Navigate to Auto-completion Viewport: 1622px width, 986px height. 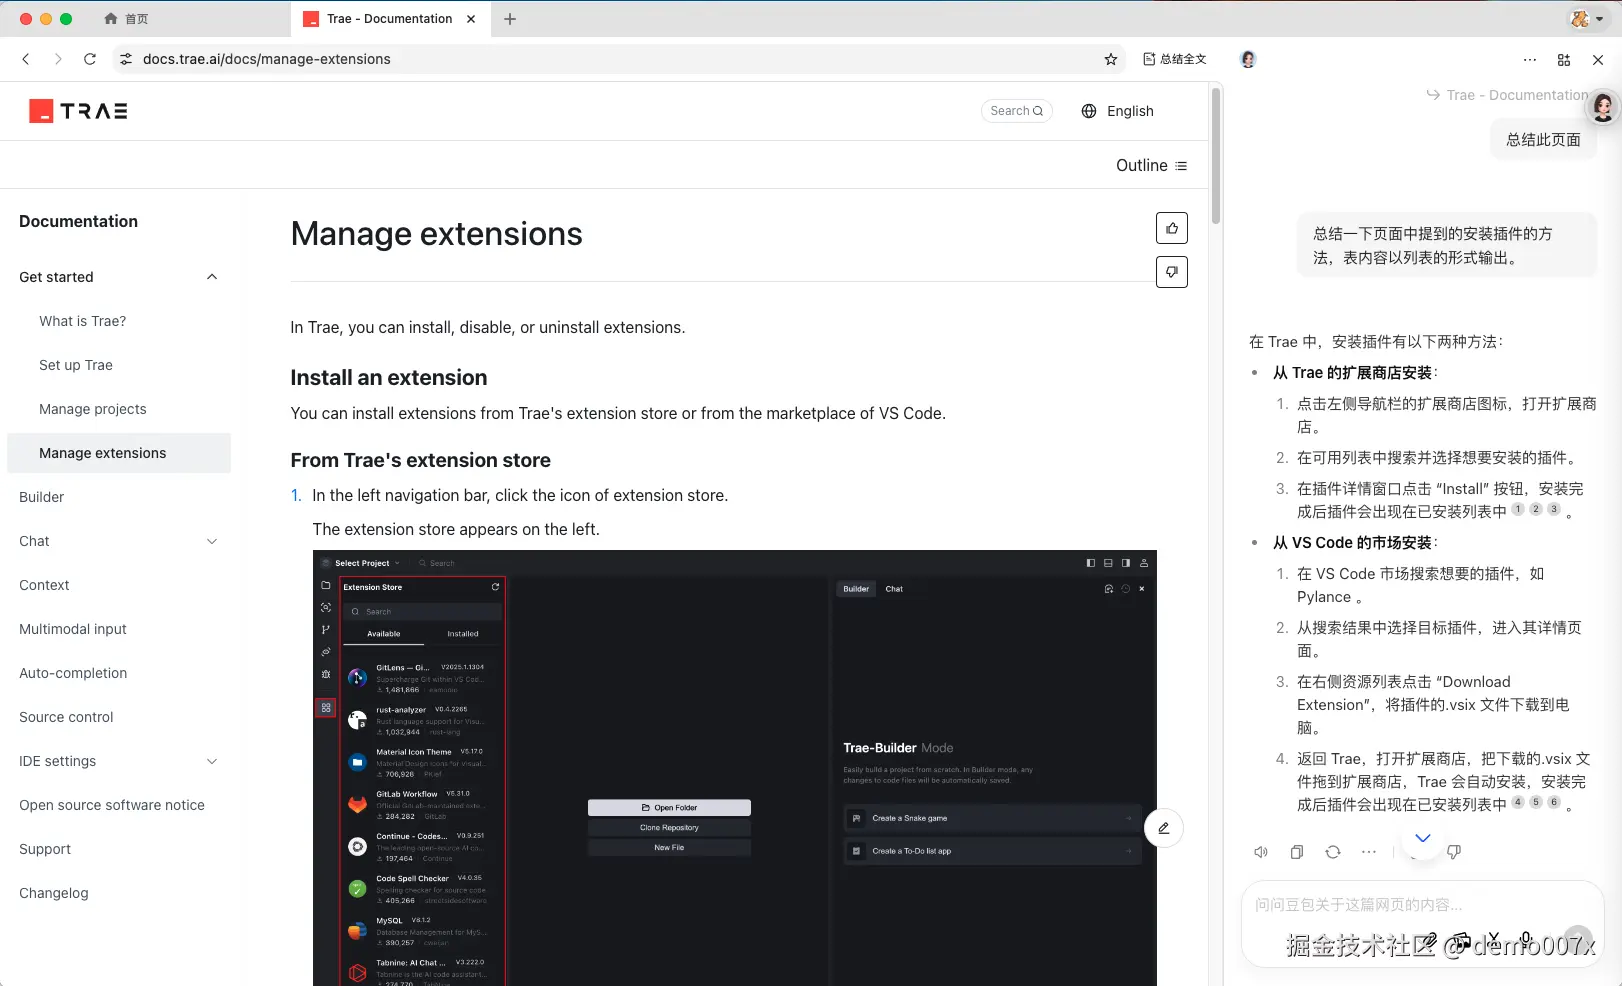tap(73, 673)
